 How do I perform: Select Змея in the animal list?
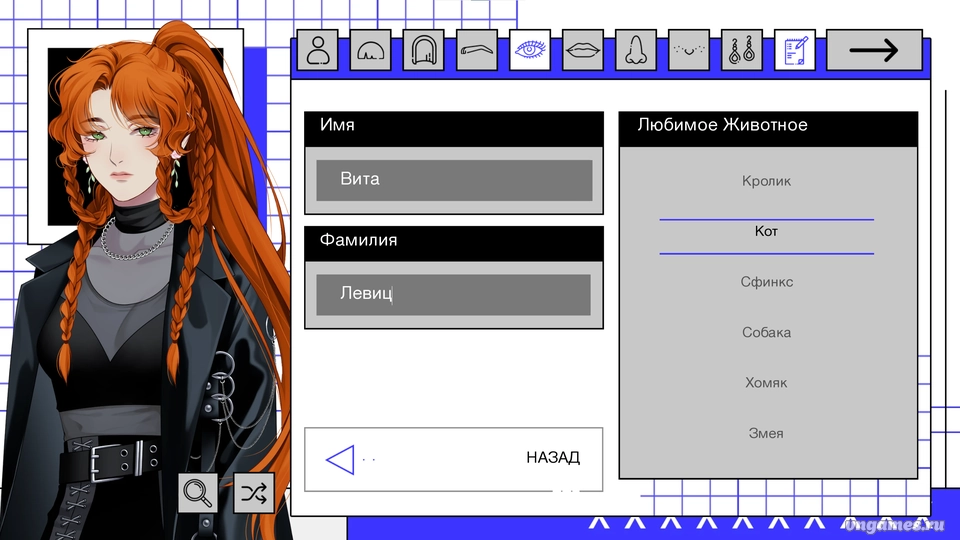pos(767,433)
